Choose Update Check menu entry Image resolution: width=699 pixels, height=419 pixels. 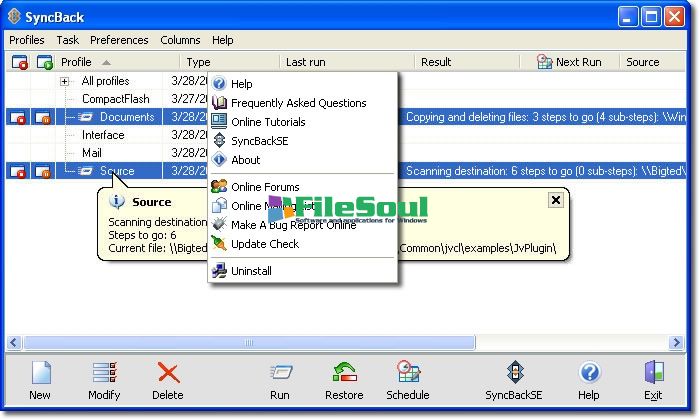[303, 244]
